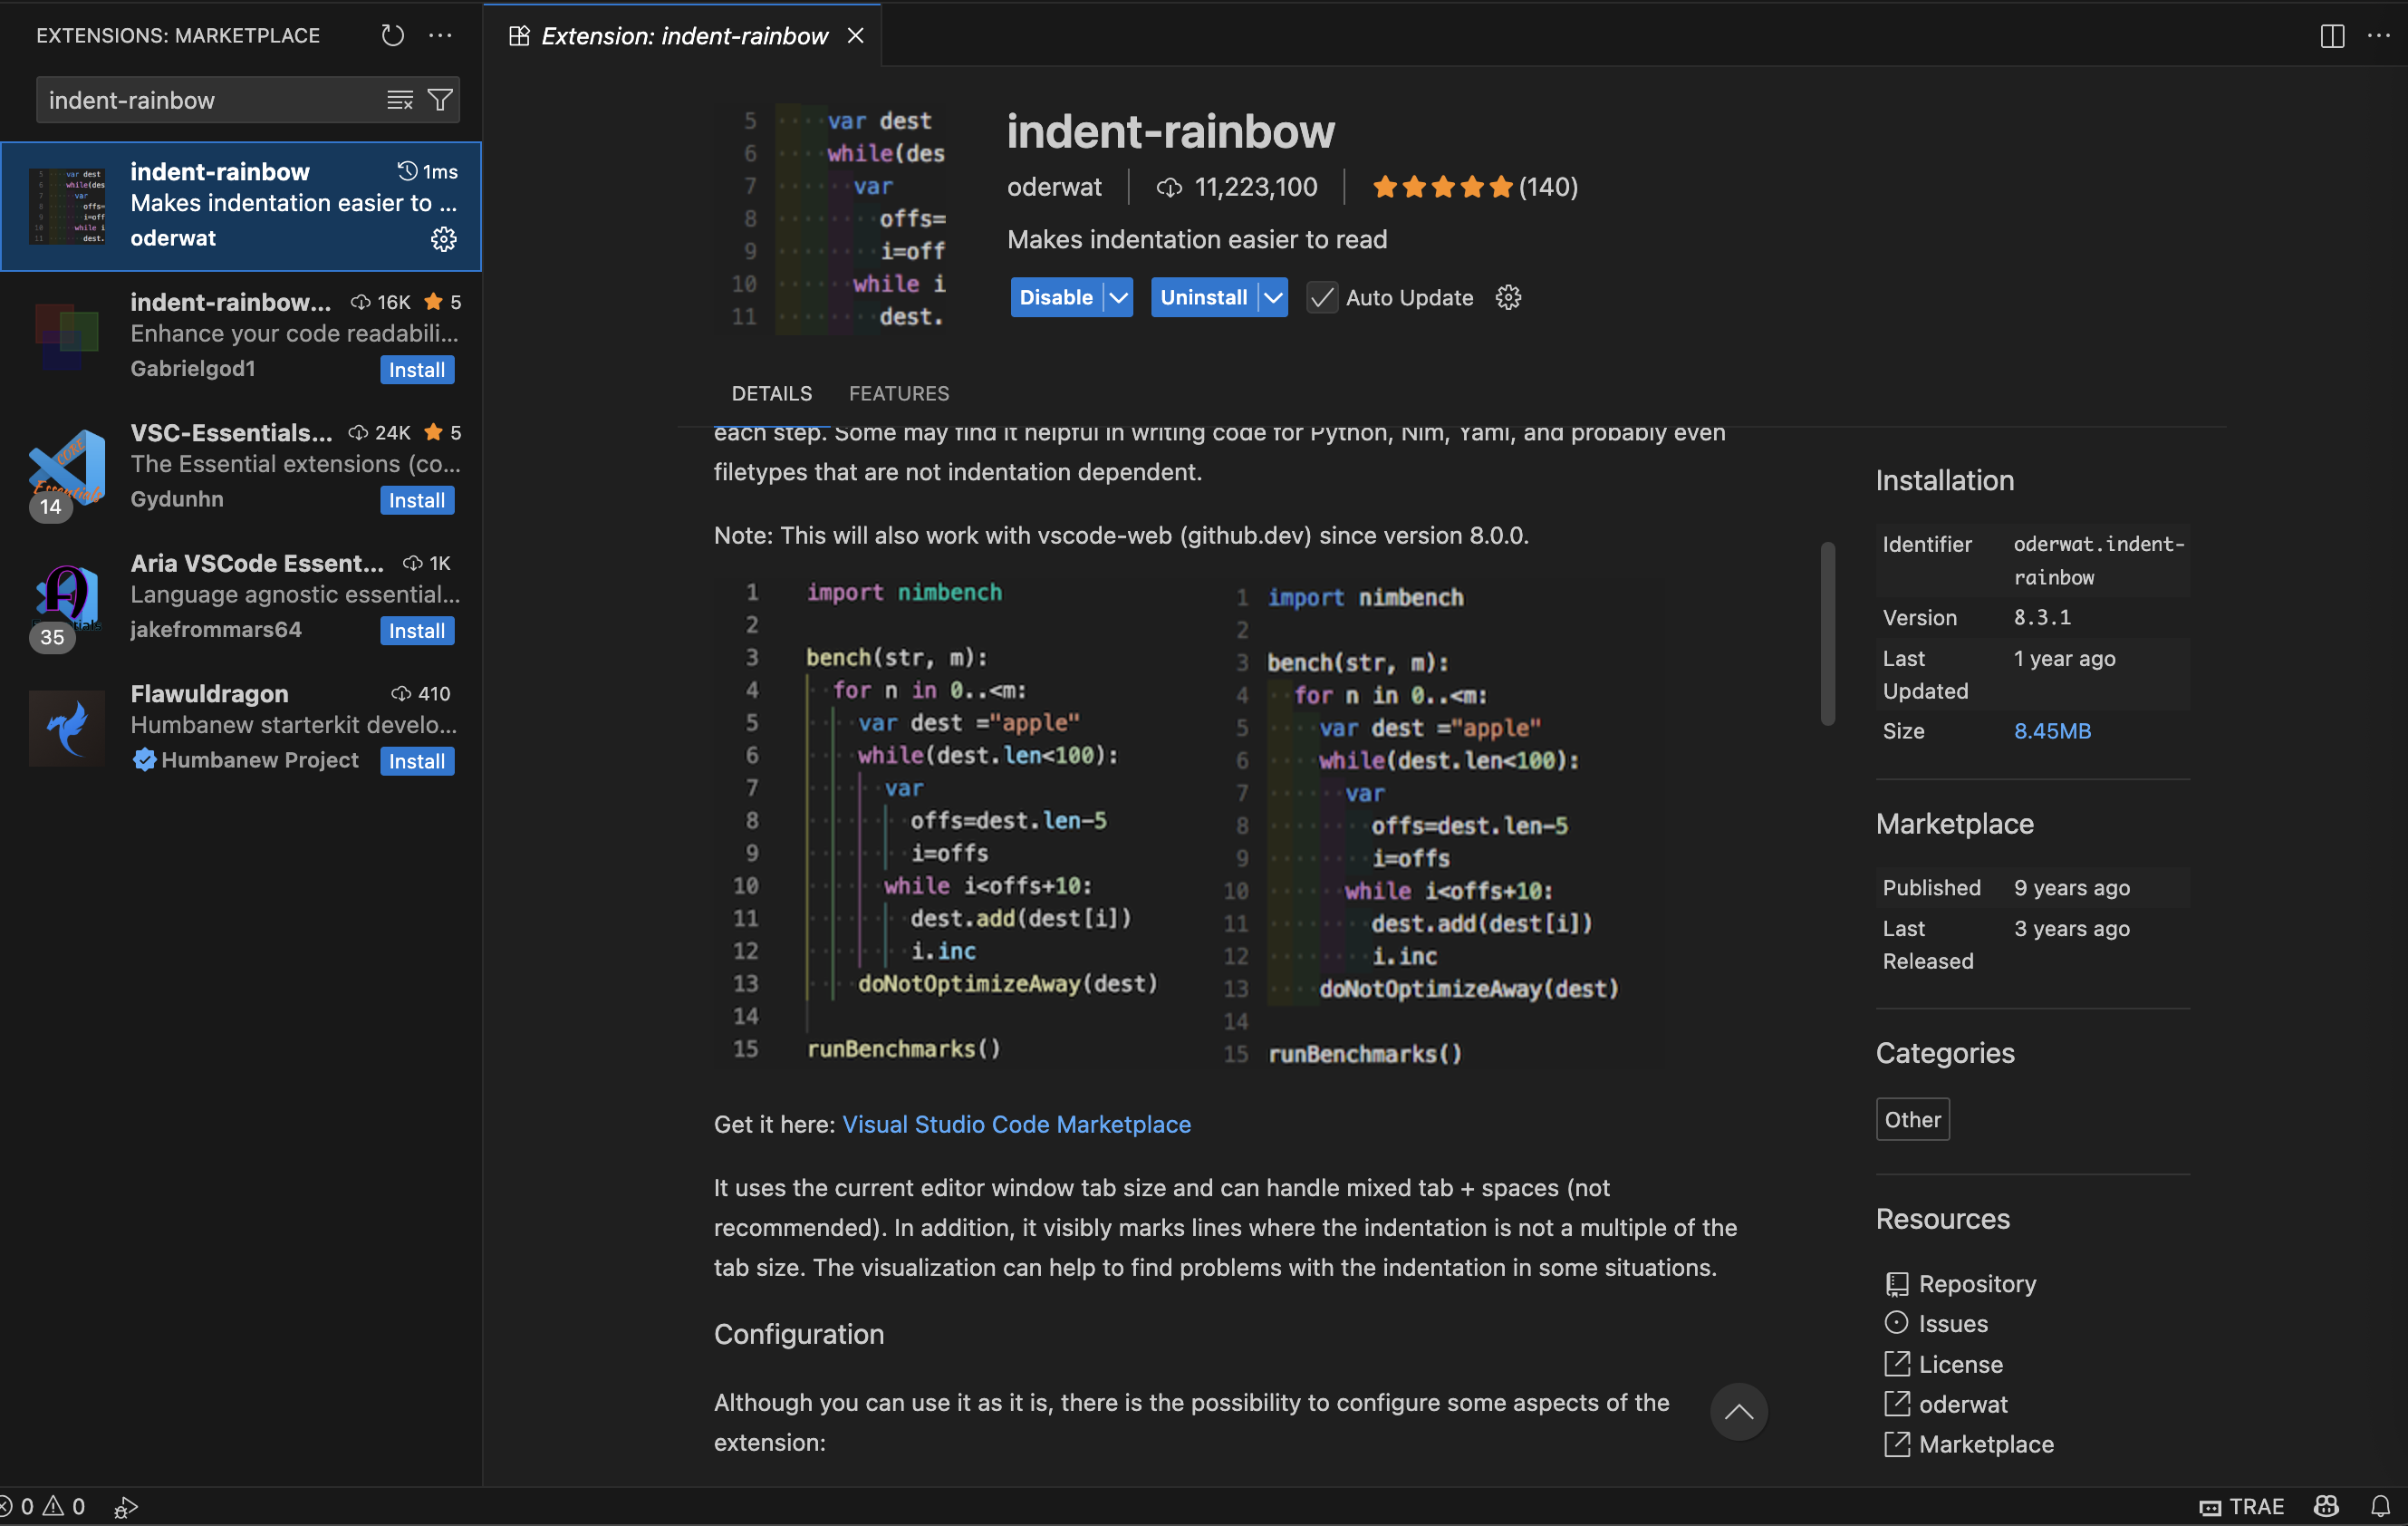Open editor more actions ellipsis menu
The height and width of the screenshot is (1526, 2408).
pos(2379,36)
